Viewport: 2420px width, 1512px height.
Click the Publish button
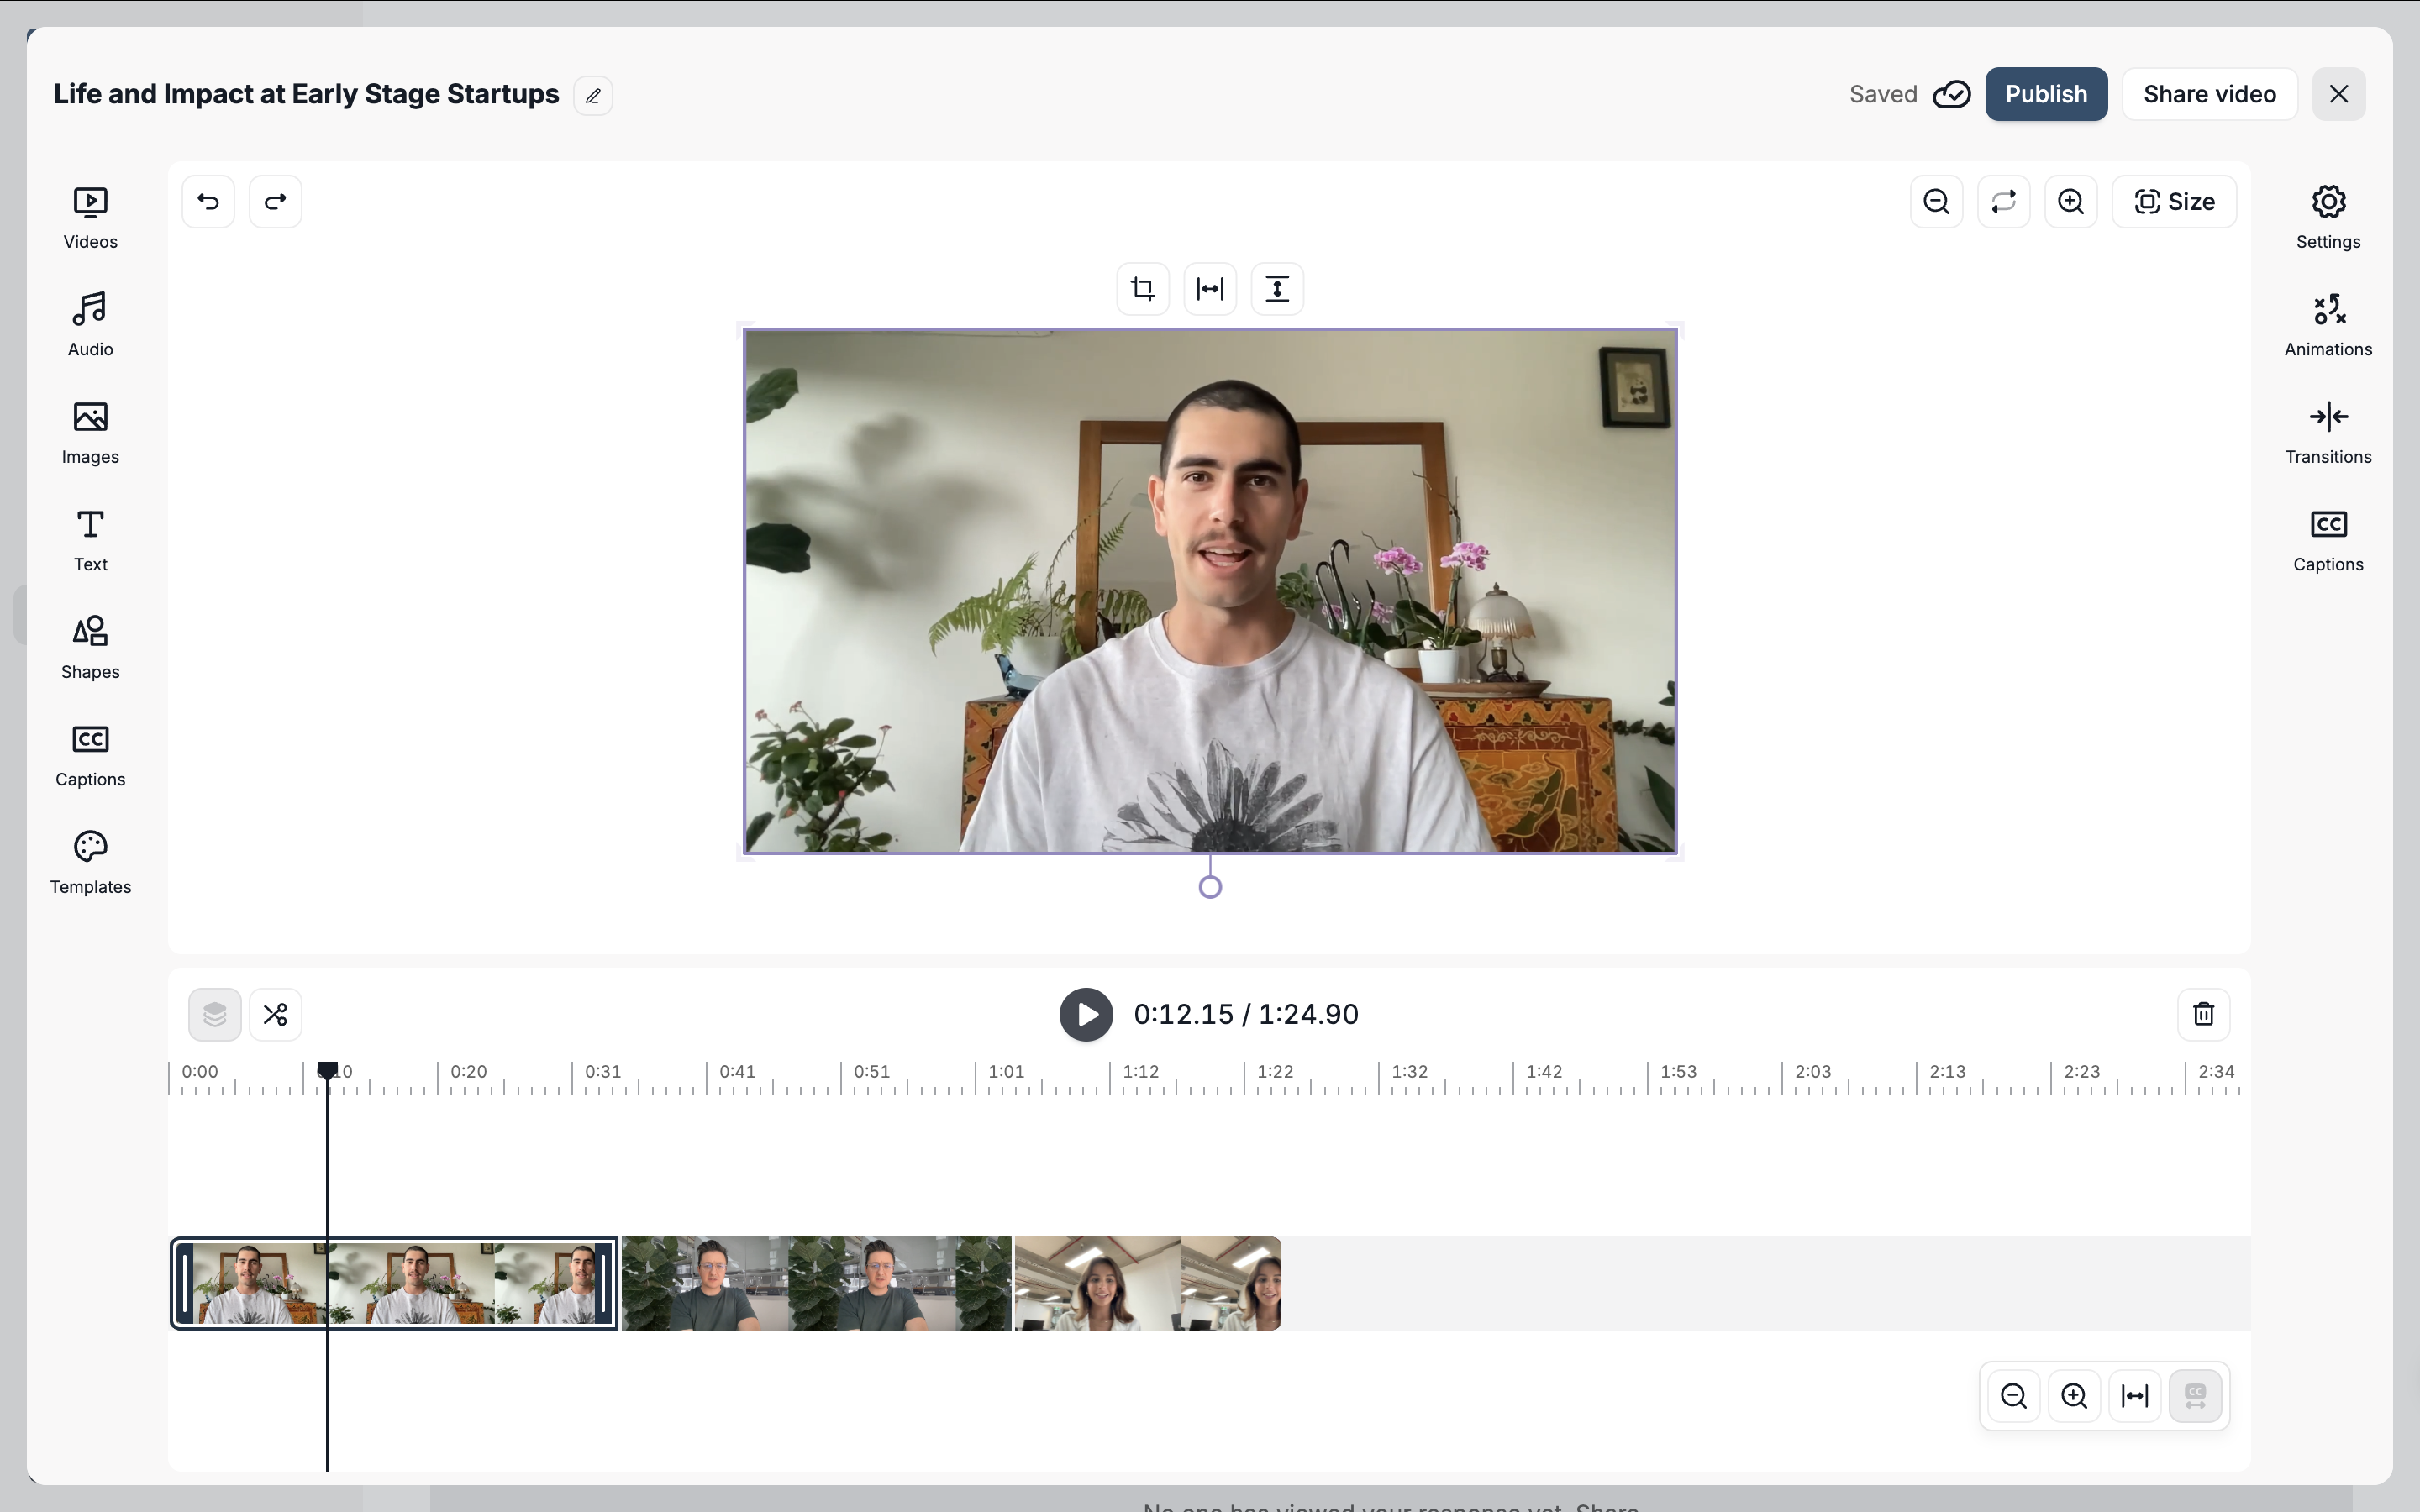point(2046,94)
